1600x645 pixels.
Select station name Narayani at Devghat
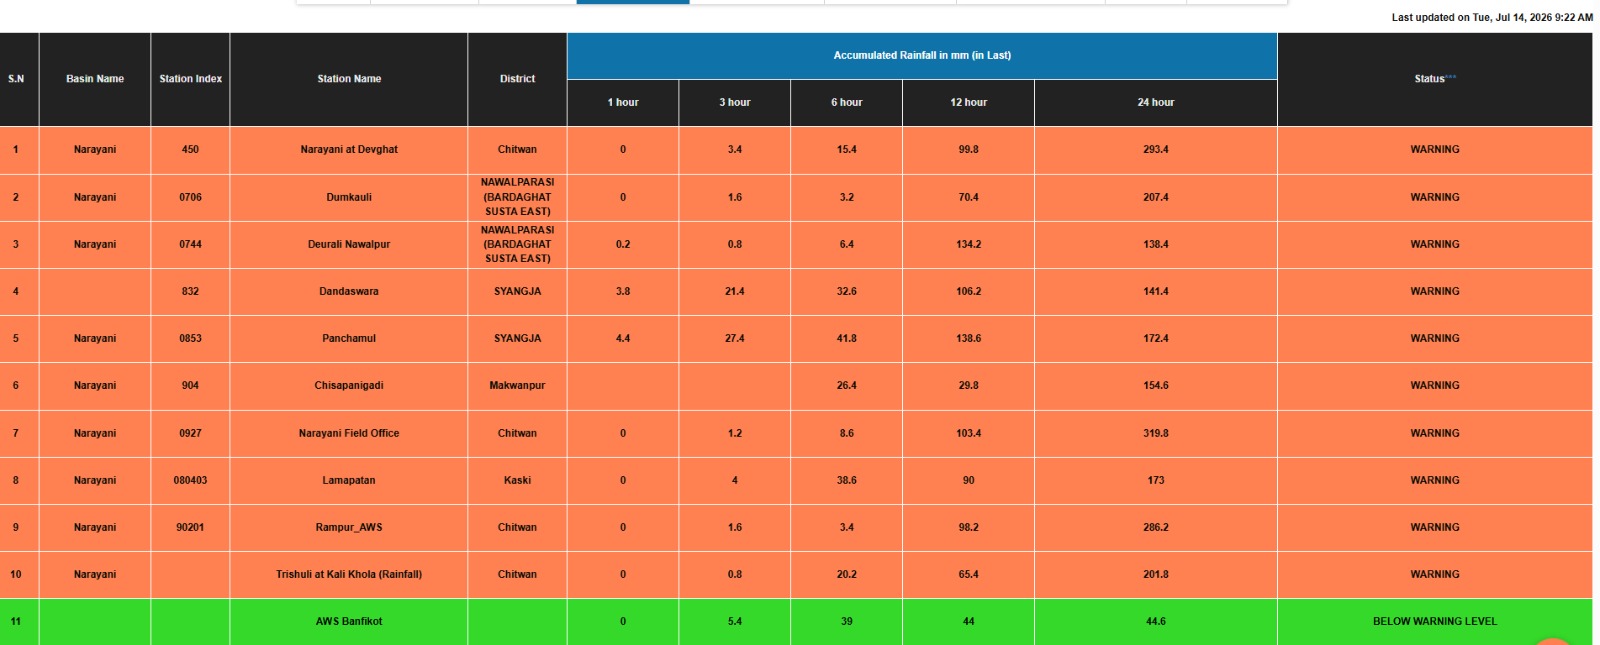[349, 150]
